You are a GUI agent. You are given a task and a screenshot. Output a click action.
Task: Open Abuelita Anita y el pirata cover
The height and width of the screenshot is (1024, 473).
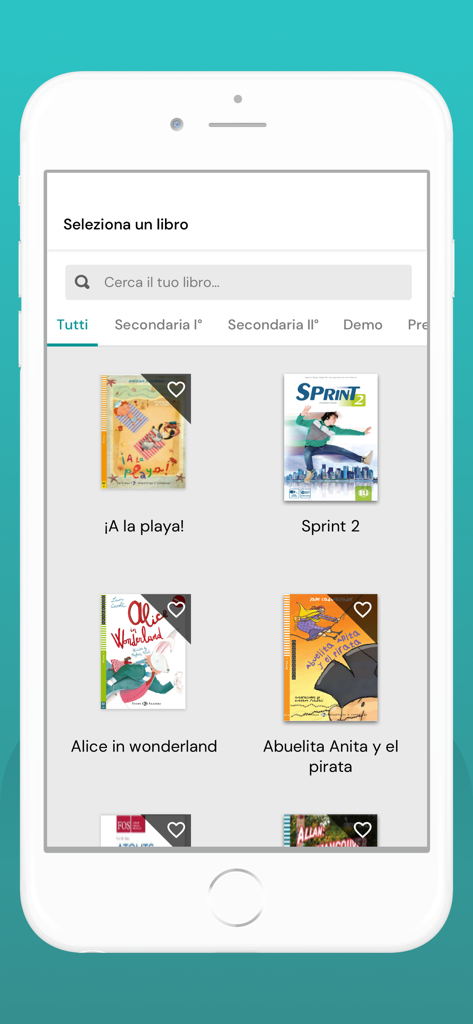pyautogui.click(x=331, y=658)
